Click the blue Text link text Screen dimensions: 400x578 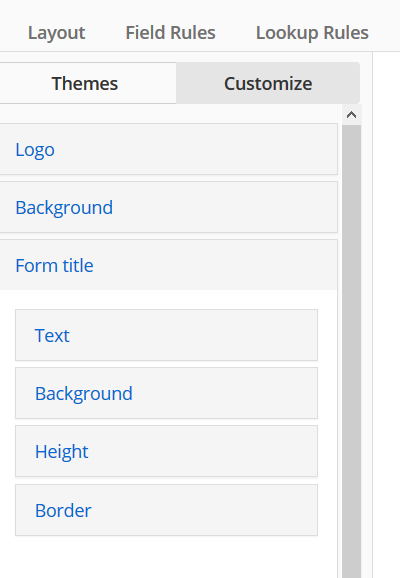tap(52, 335)
